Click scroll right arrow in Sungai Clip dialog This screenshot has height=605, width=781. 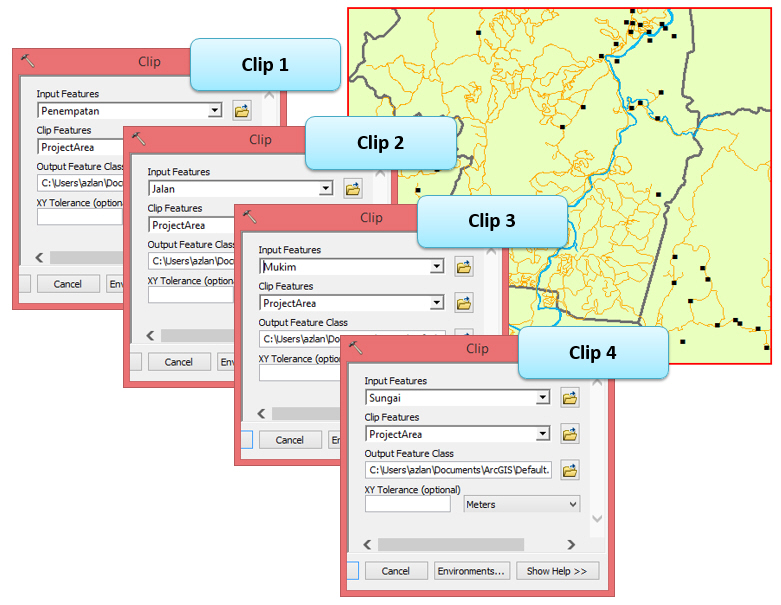(571, 545)
